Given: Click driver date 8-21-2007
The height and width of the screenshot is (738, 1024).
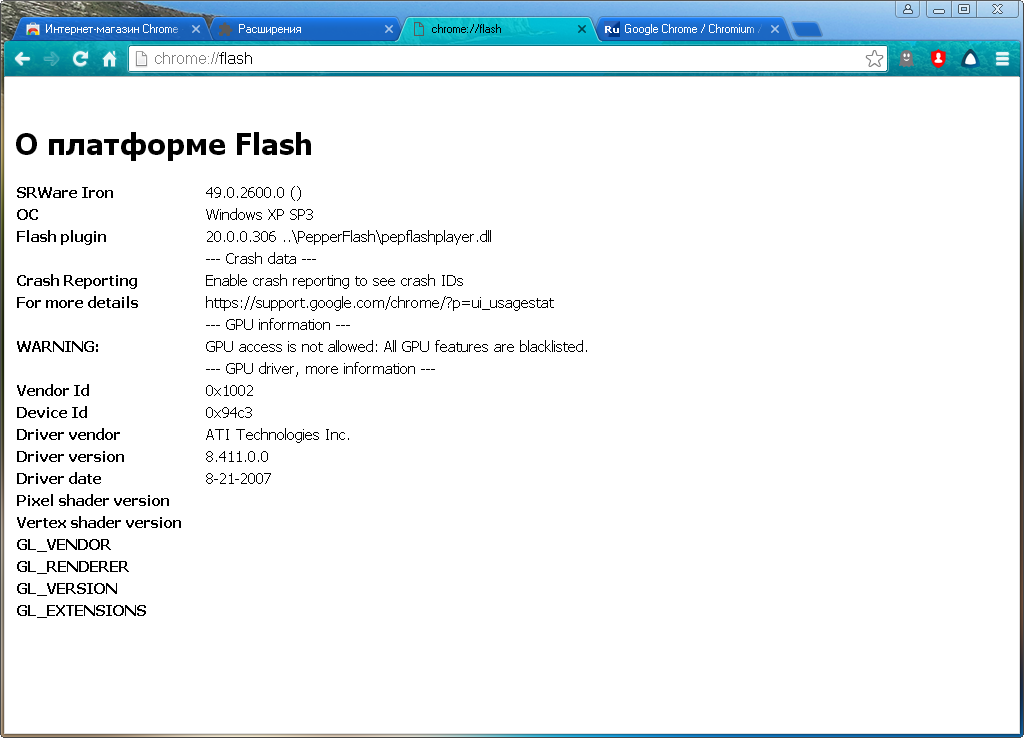Looking at the screenshot, I should click(238, 479).
